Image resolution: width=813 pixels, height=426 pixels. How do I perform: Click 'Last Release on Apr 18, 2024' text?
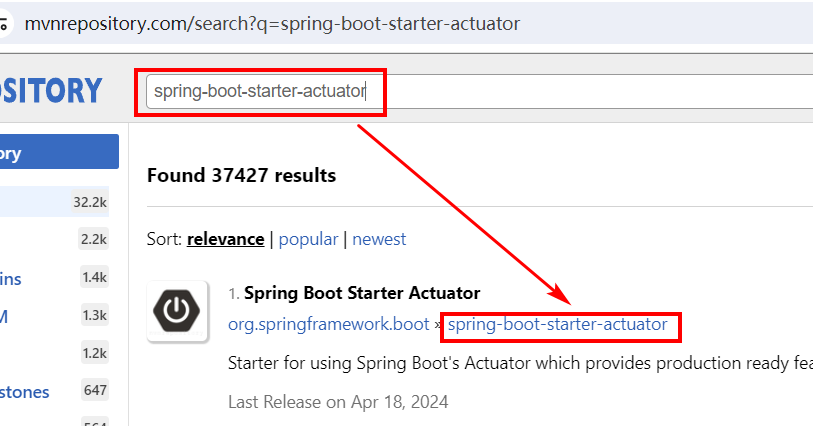[338, 402]
